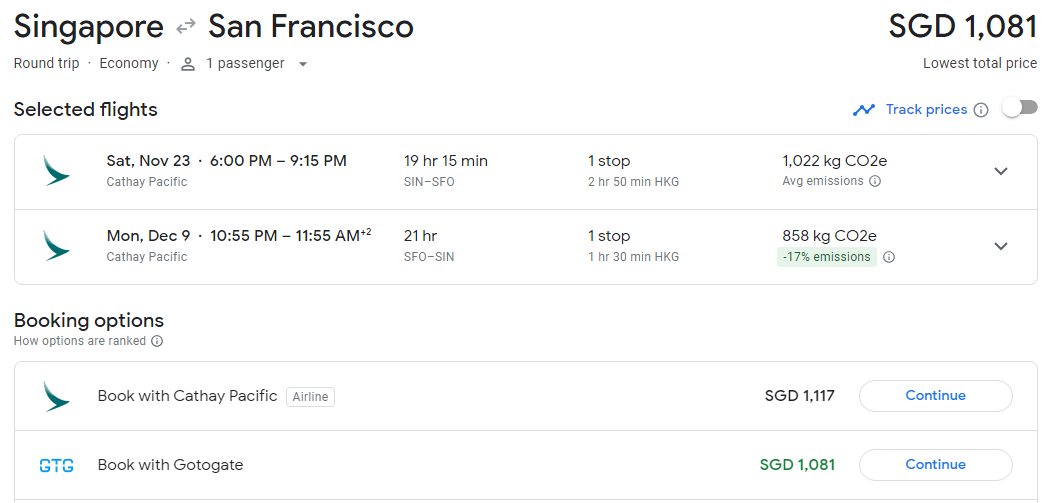Open Track prices info icon
The width and height of the screenshot is (1050, 503).
click(x=981, y=110)
